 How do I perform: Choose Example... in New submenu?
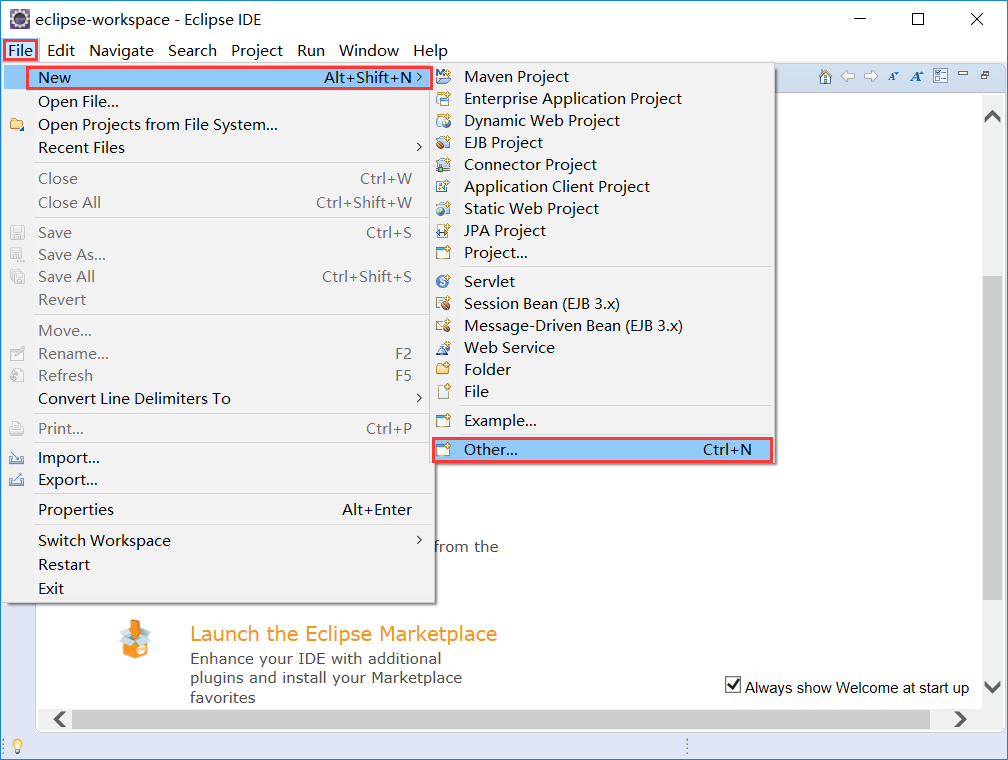tap(602, 421)
